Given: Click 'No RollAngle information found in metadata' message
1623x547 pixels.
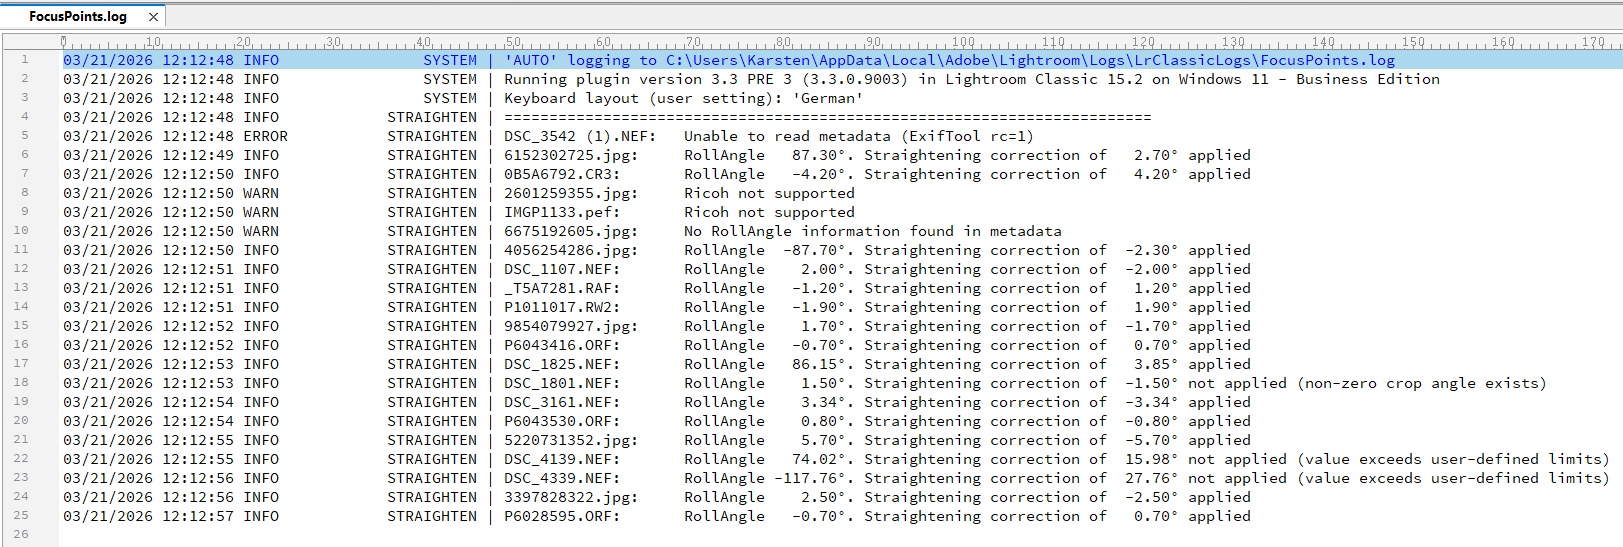Looking at the screenshot, I should click(872, 231).
